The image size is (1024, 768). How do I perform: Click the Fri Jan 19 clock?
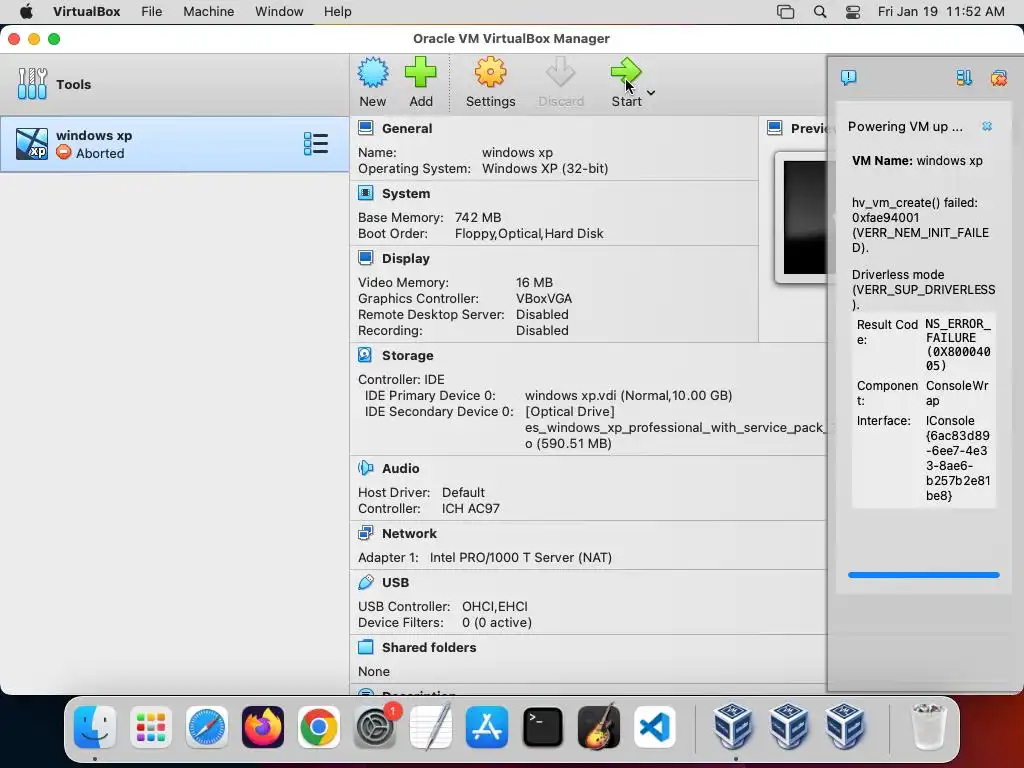940,12
